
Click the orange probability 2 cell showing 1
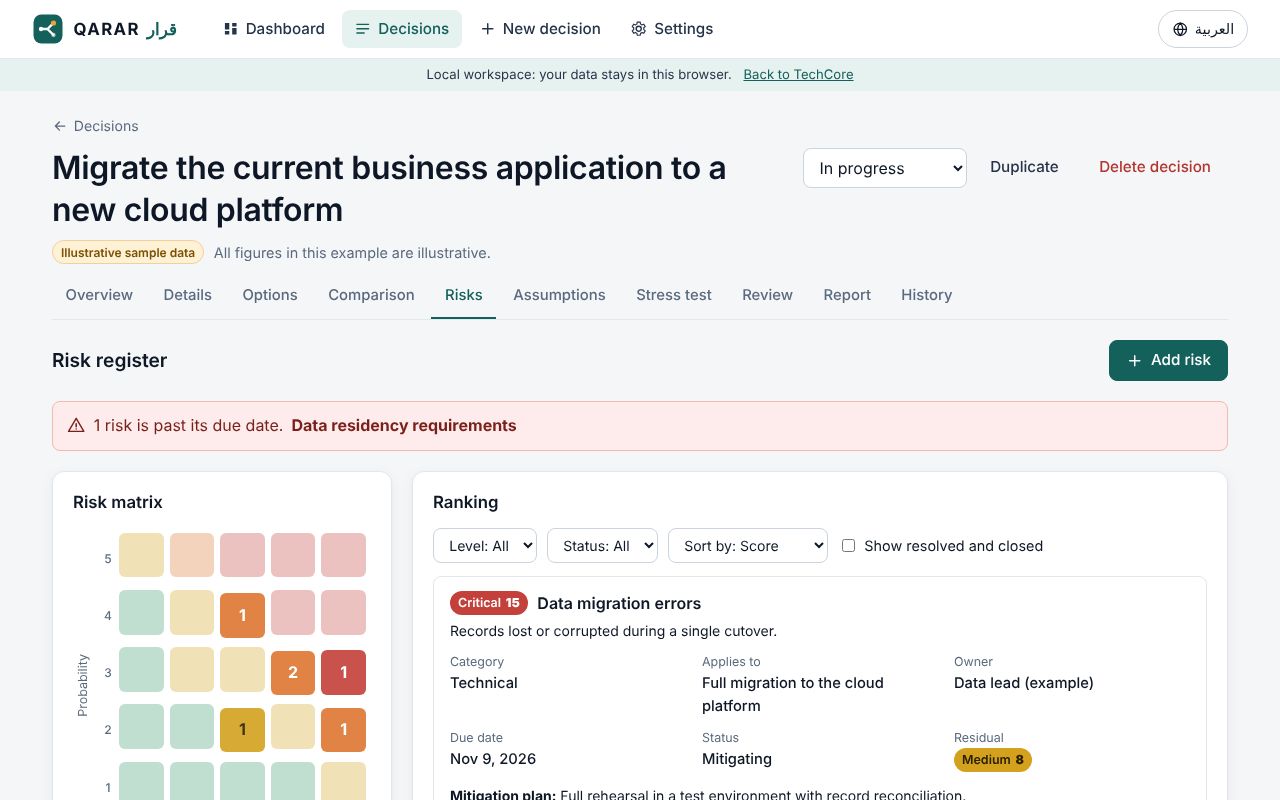343,729
